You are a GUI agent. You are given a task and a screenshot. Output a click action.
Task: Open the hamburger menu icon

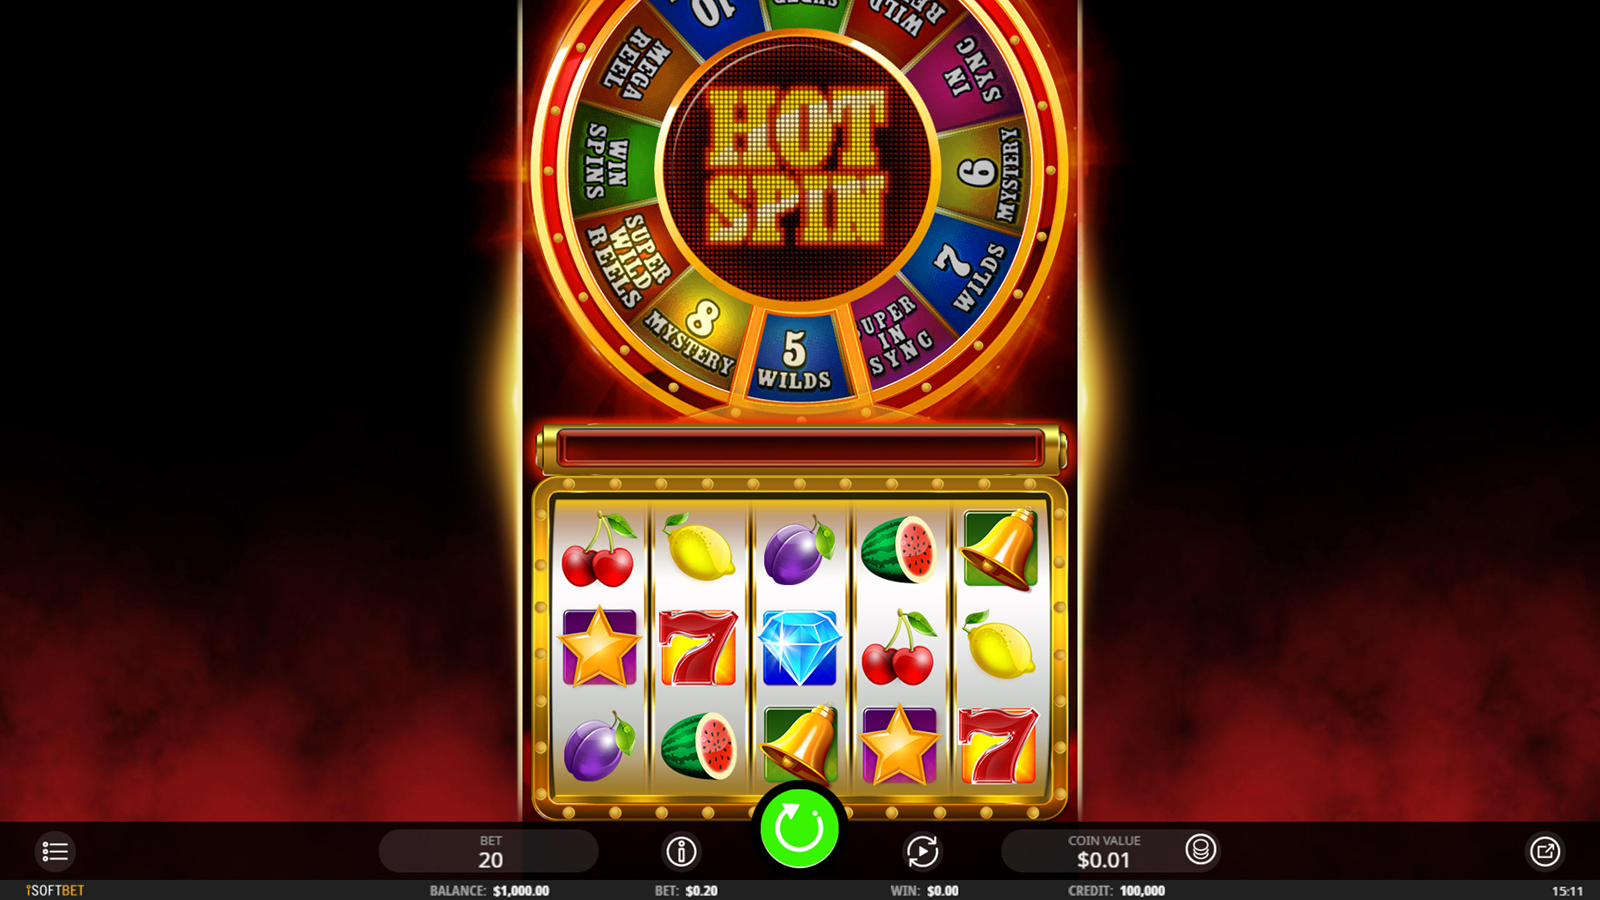pyautogui.click(x=55, y=852)
